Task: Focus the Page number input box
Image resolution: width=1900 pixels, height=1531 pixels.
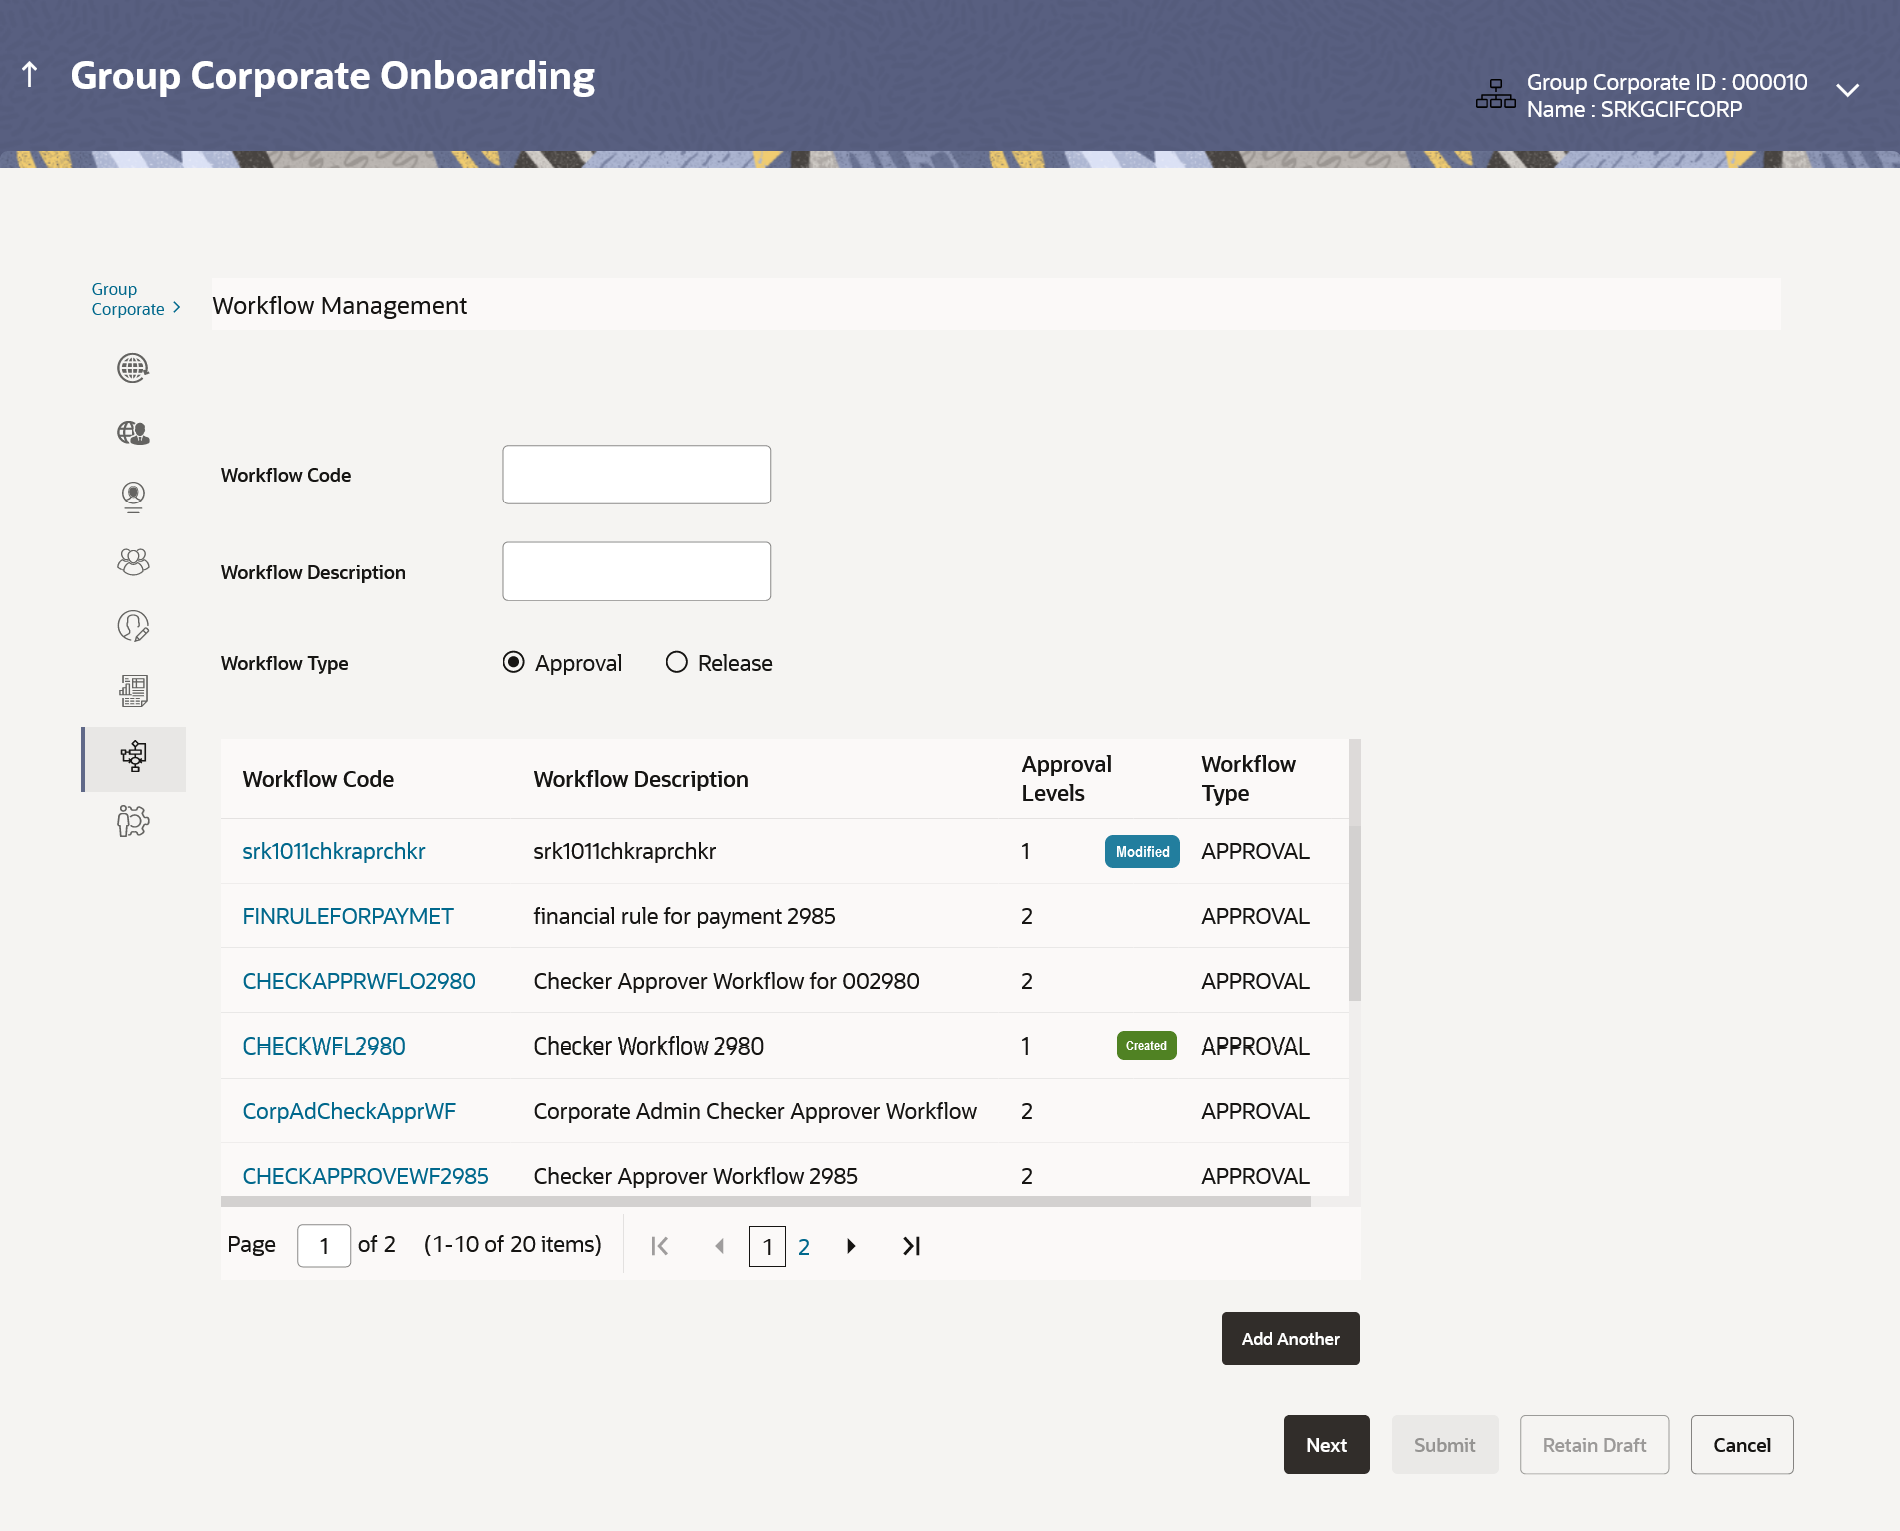Action: 324,1245
